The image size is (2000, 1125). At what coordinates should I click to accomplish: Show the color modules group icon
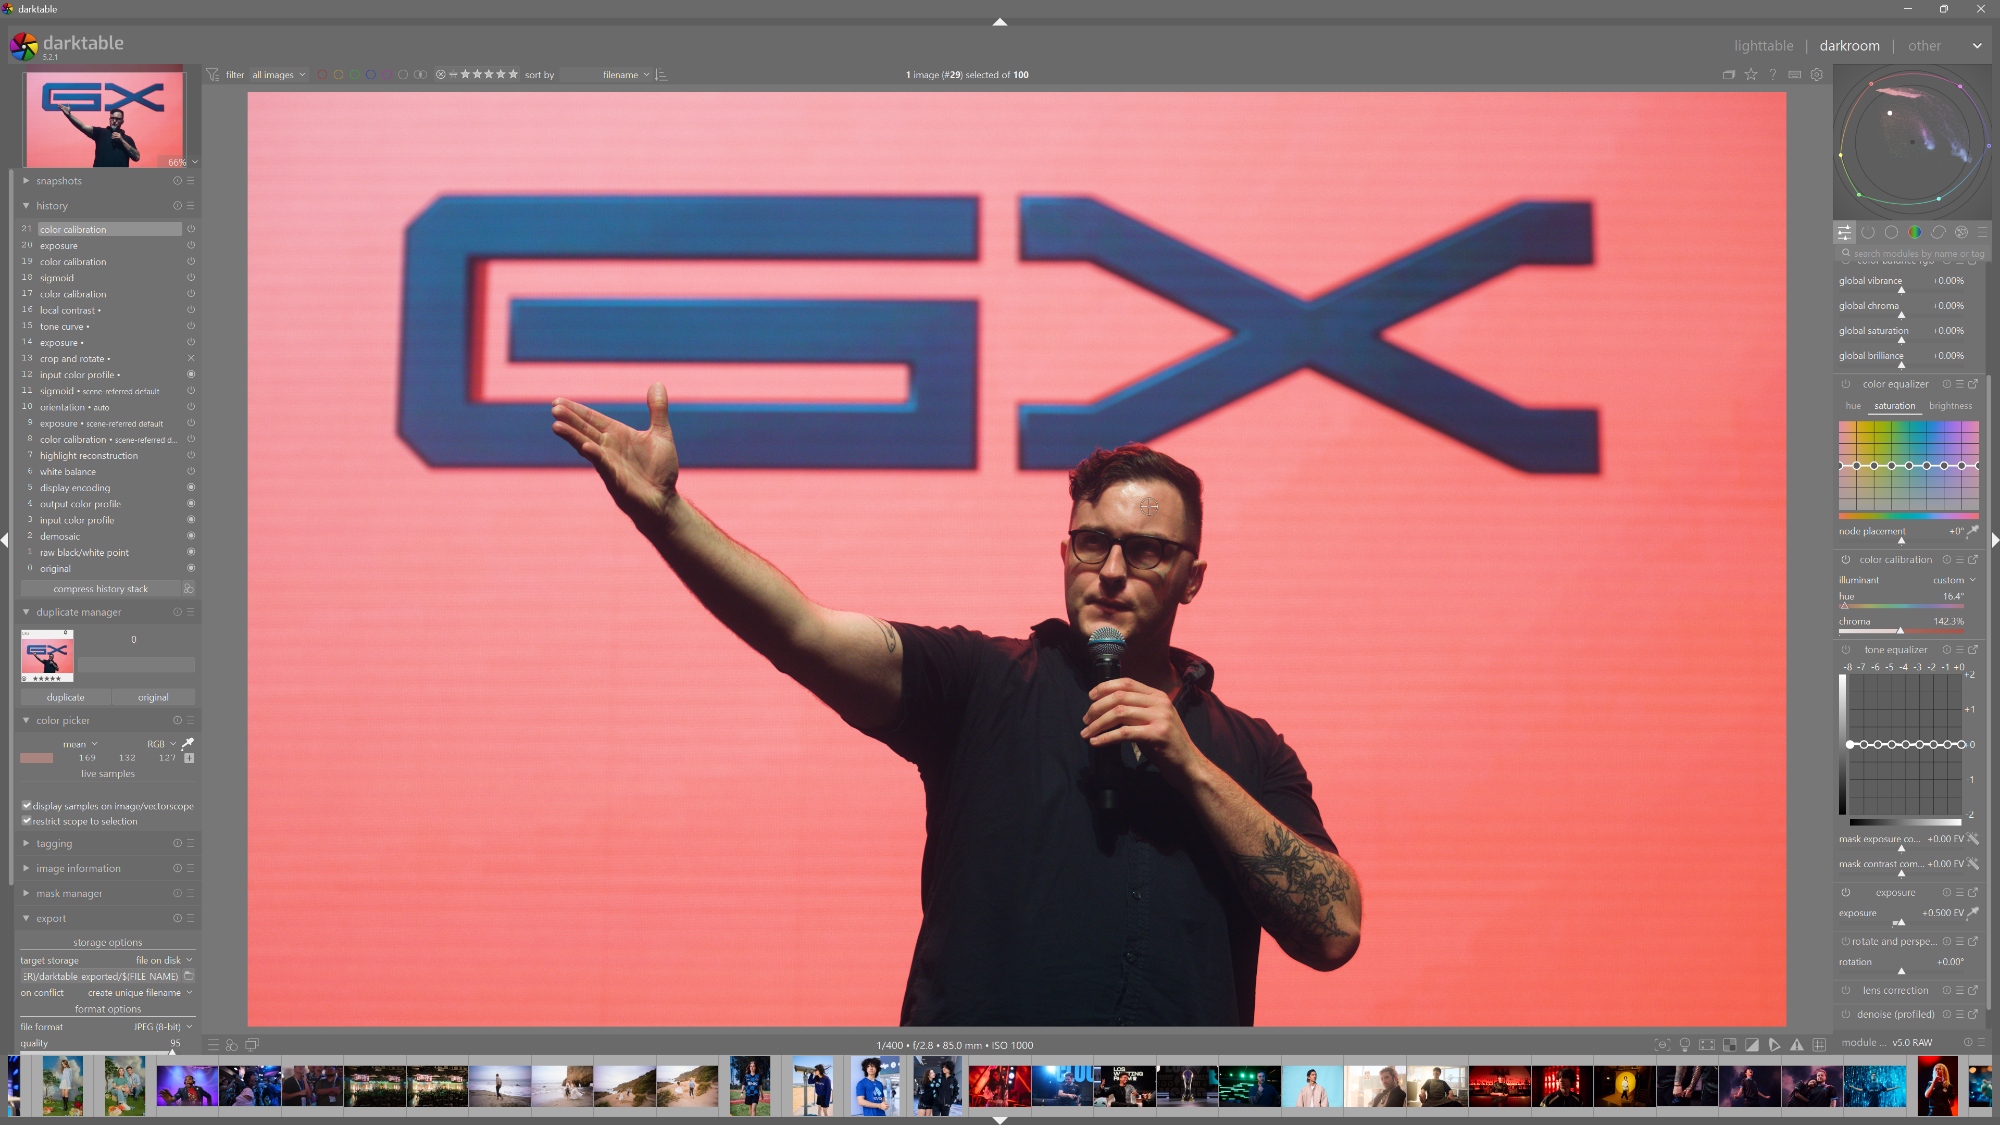1914,232
